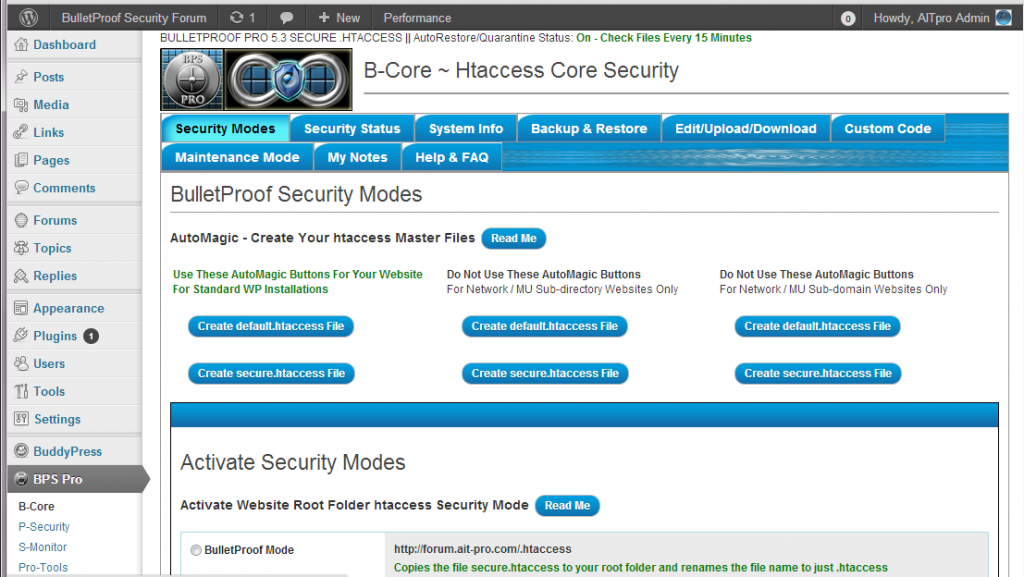Open P-Security in the sidebar
This screenshot has width=1024, height=577.
click(x=44, y=527)
